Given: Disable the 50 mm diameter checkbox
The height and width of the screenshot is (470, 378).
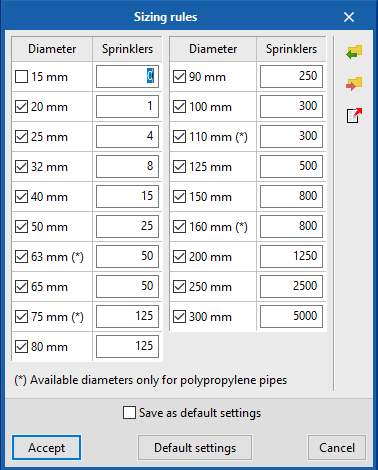Looking at the screenshot, I should (x=21, y=227).
